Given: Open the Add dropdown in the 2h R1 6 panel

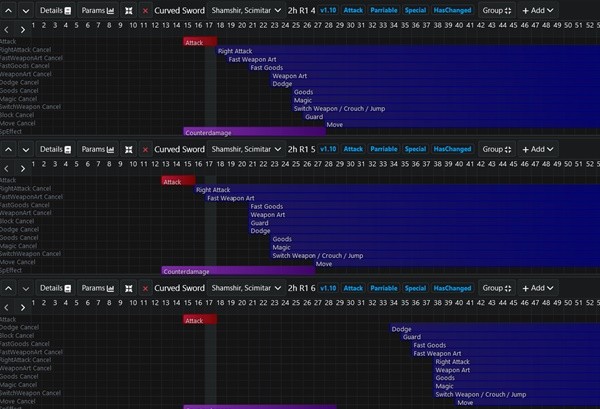Looking at the screenshot, I should click(x=537, y=288).
